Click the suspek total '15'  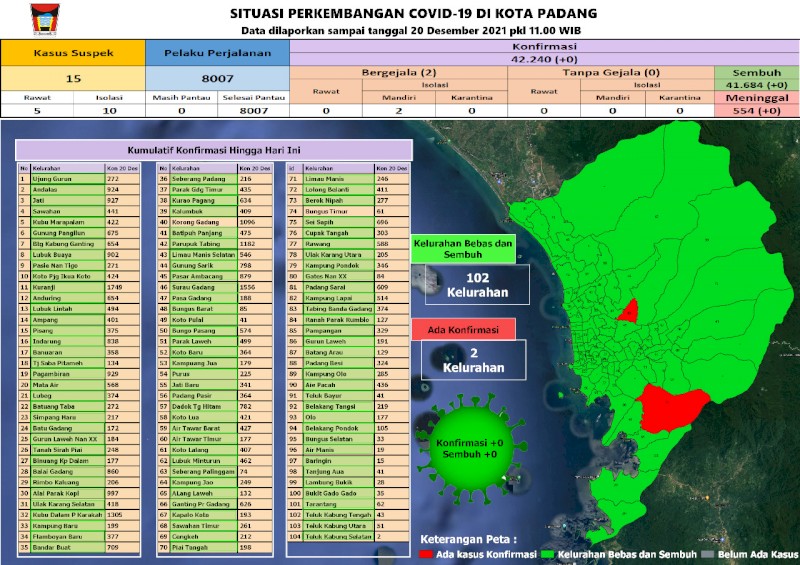pyautogui.click(x=73, y=79)
